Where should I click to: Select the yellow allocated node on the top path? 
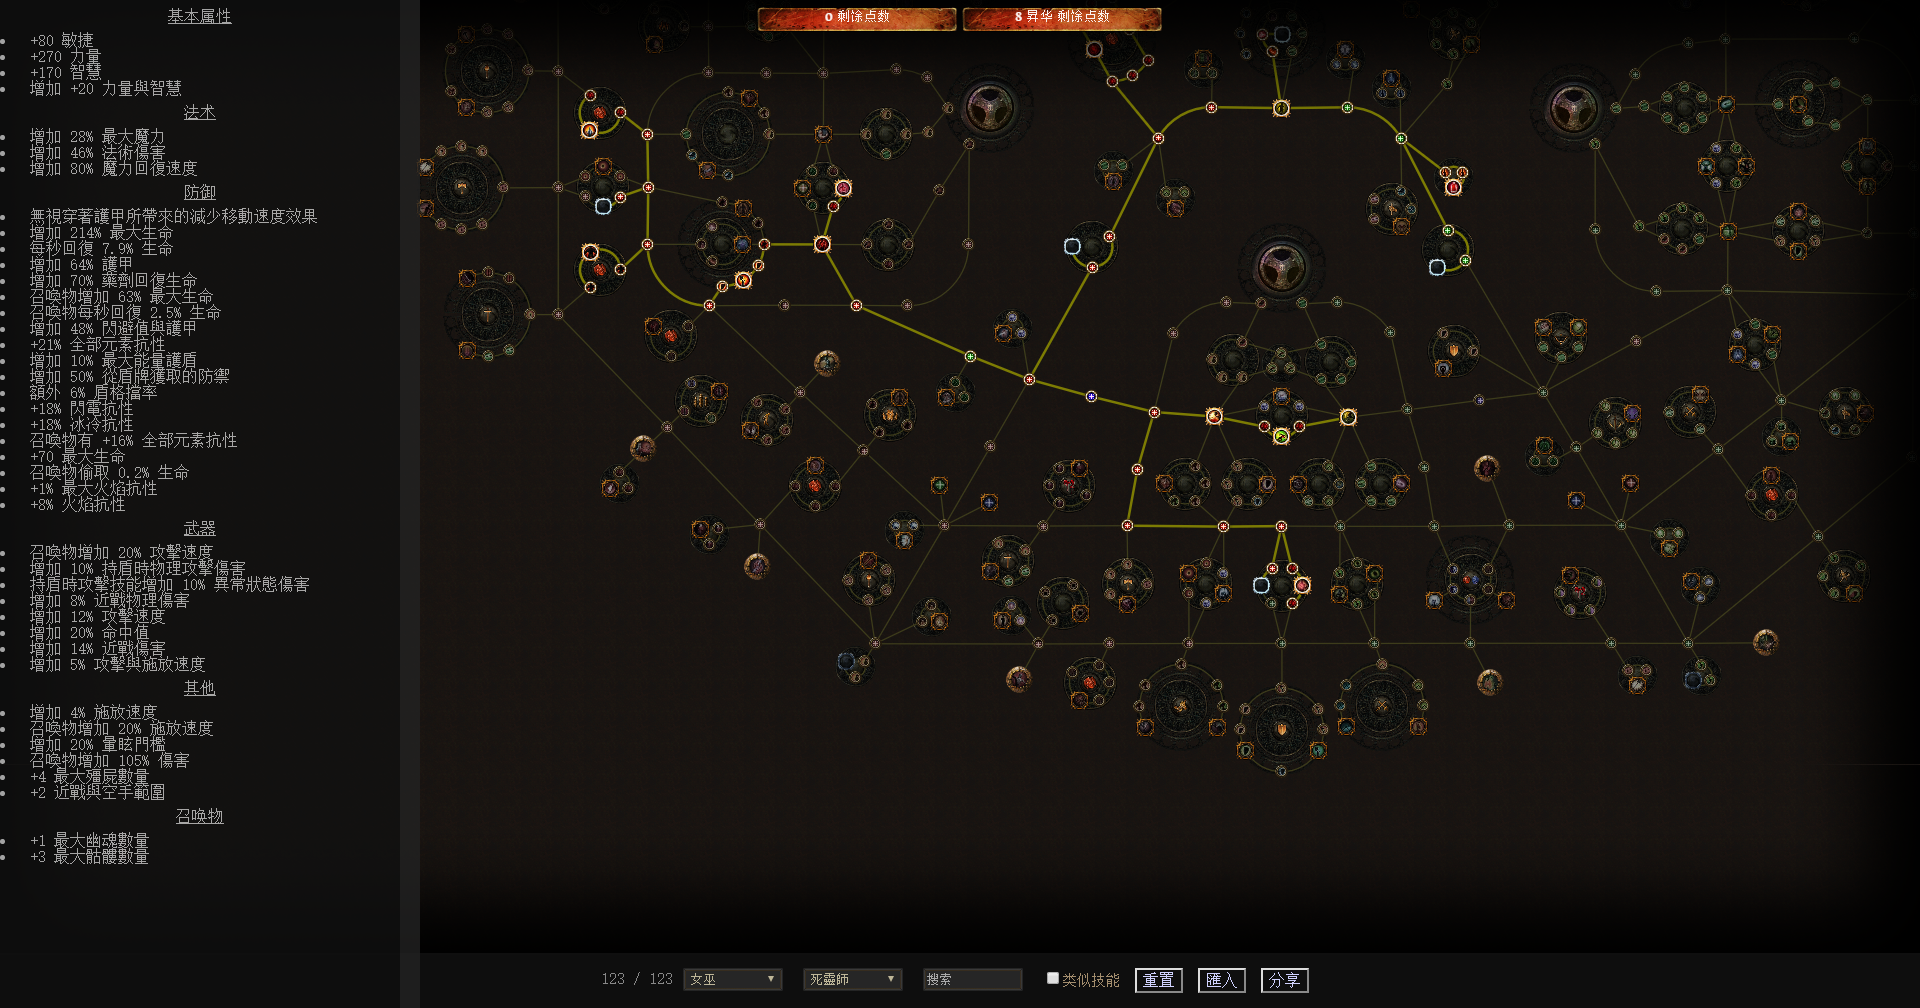[x=1281, y=108]
